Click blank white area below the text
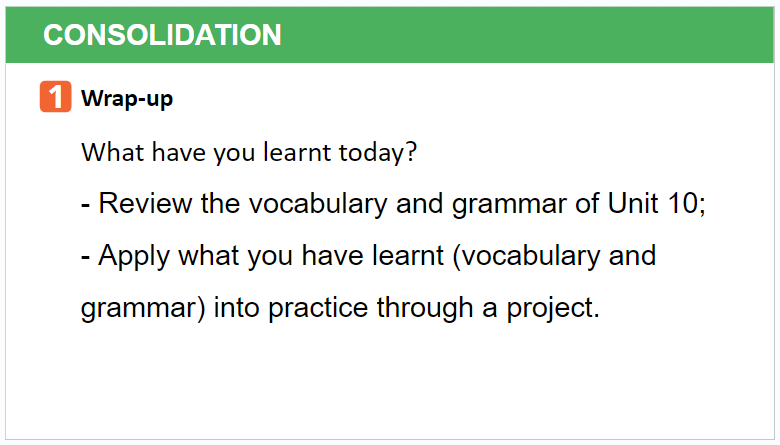The width and height of the screenshot is (780, 445). [390, 383]
